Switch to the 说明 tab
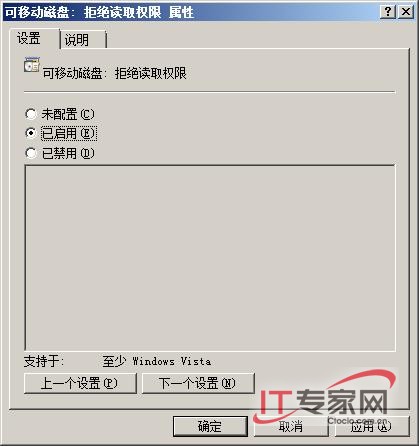Image resolution: width=419 pixels, height=446 pixels. pos(83,40)
